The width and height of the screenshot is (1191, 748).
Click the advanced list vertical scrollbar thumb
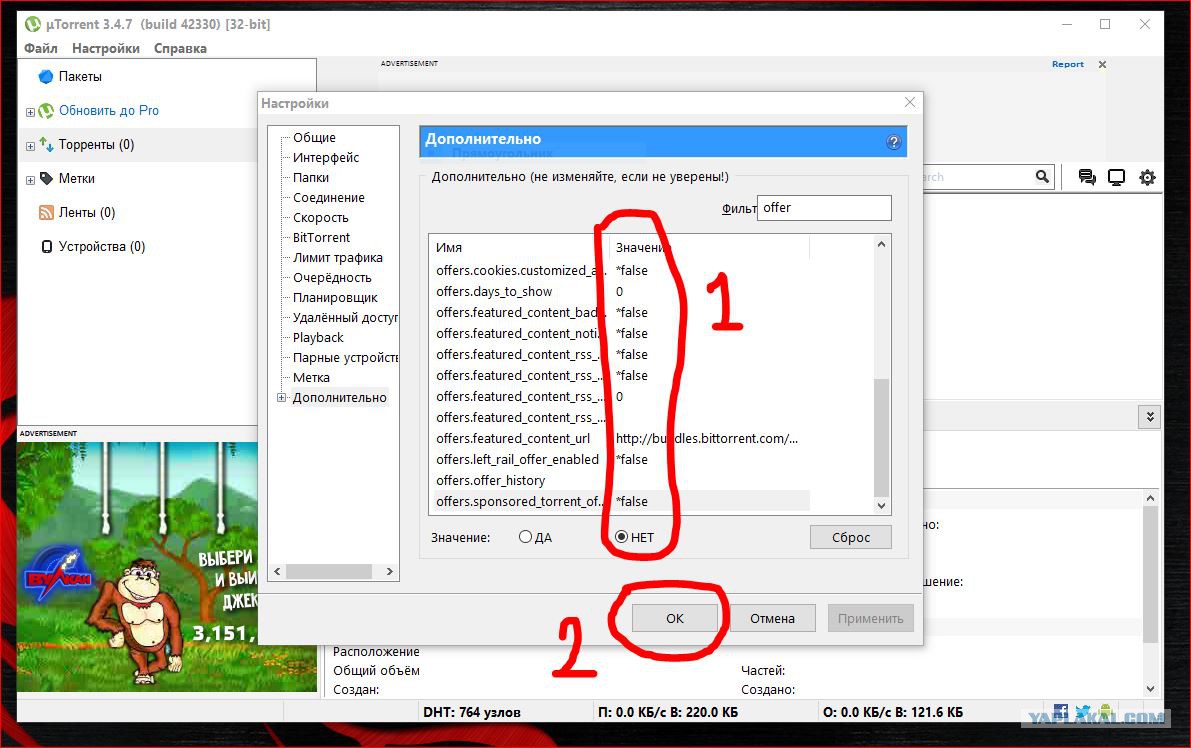tap(881, 437)
